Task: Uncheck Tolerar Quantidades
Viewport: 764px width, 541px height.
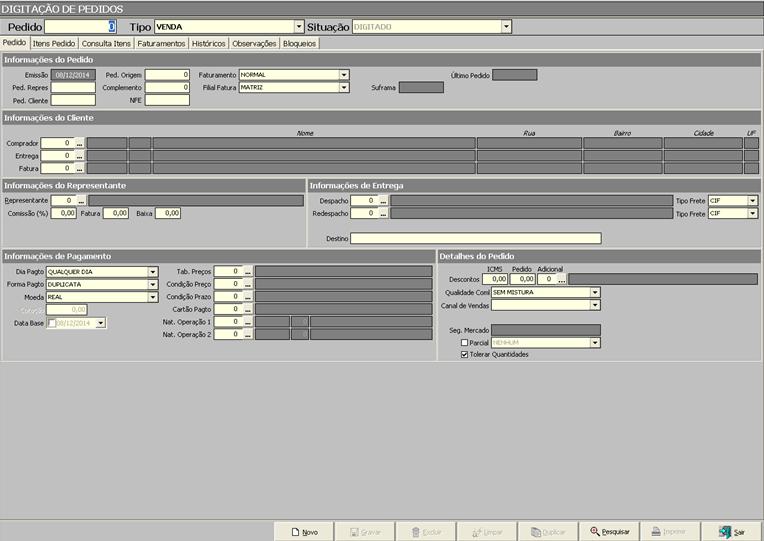Action: tap(464, 354)
